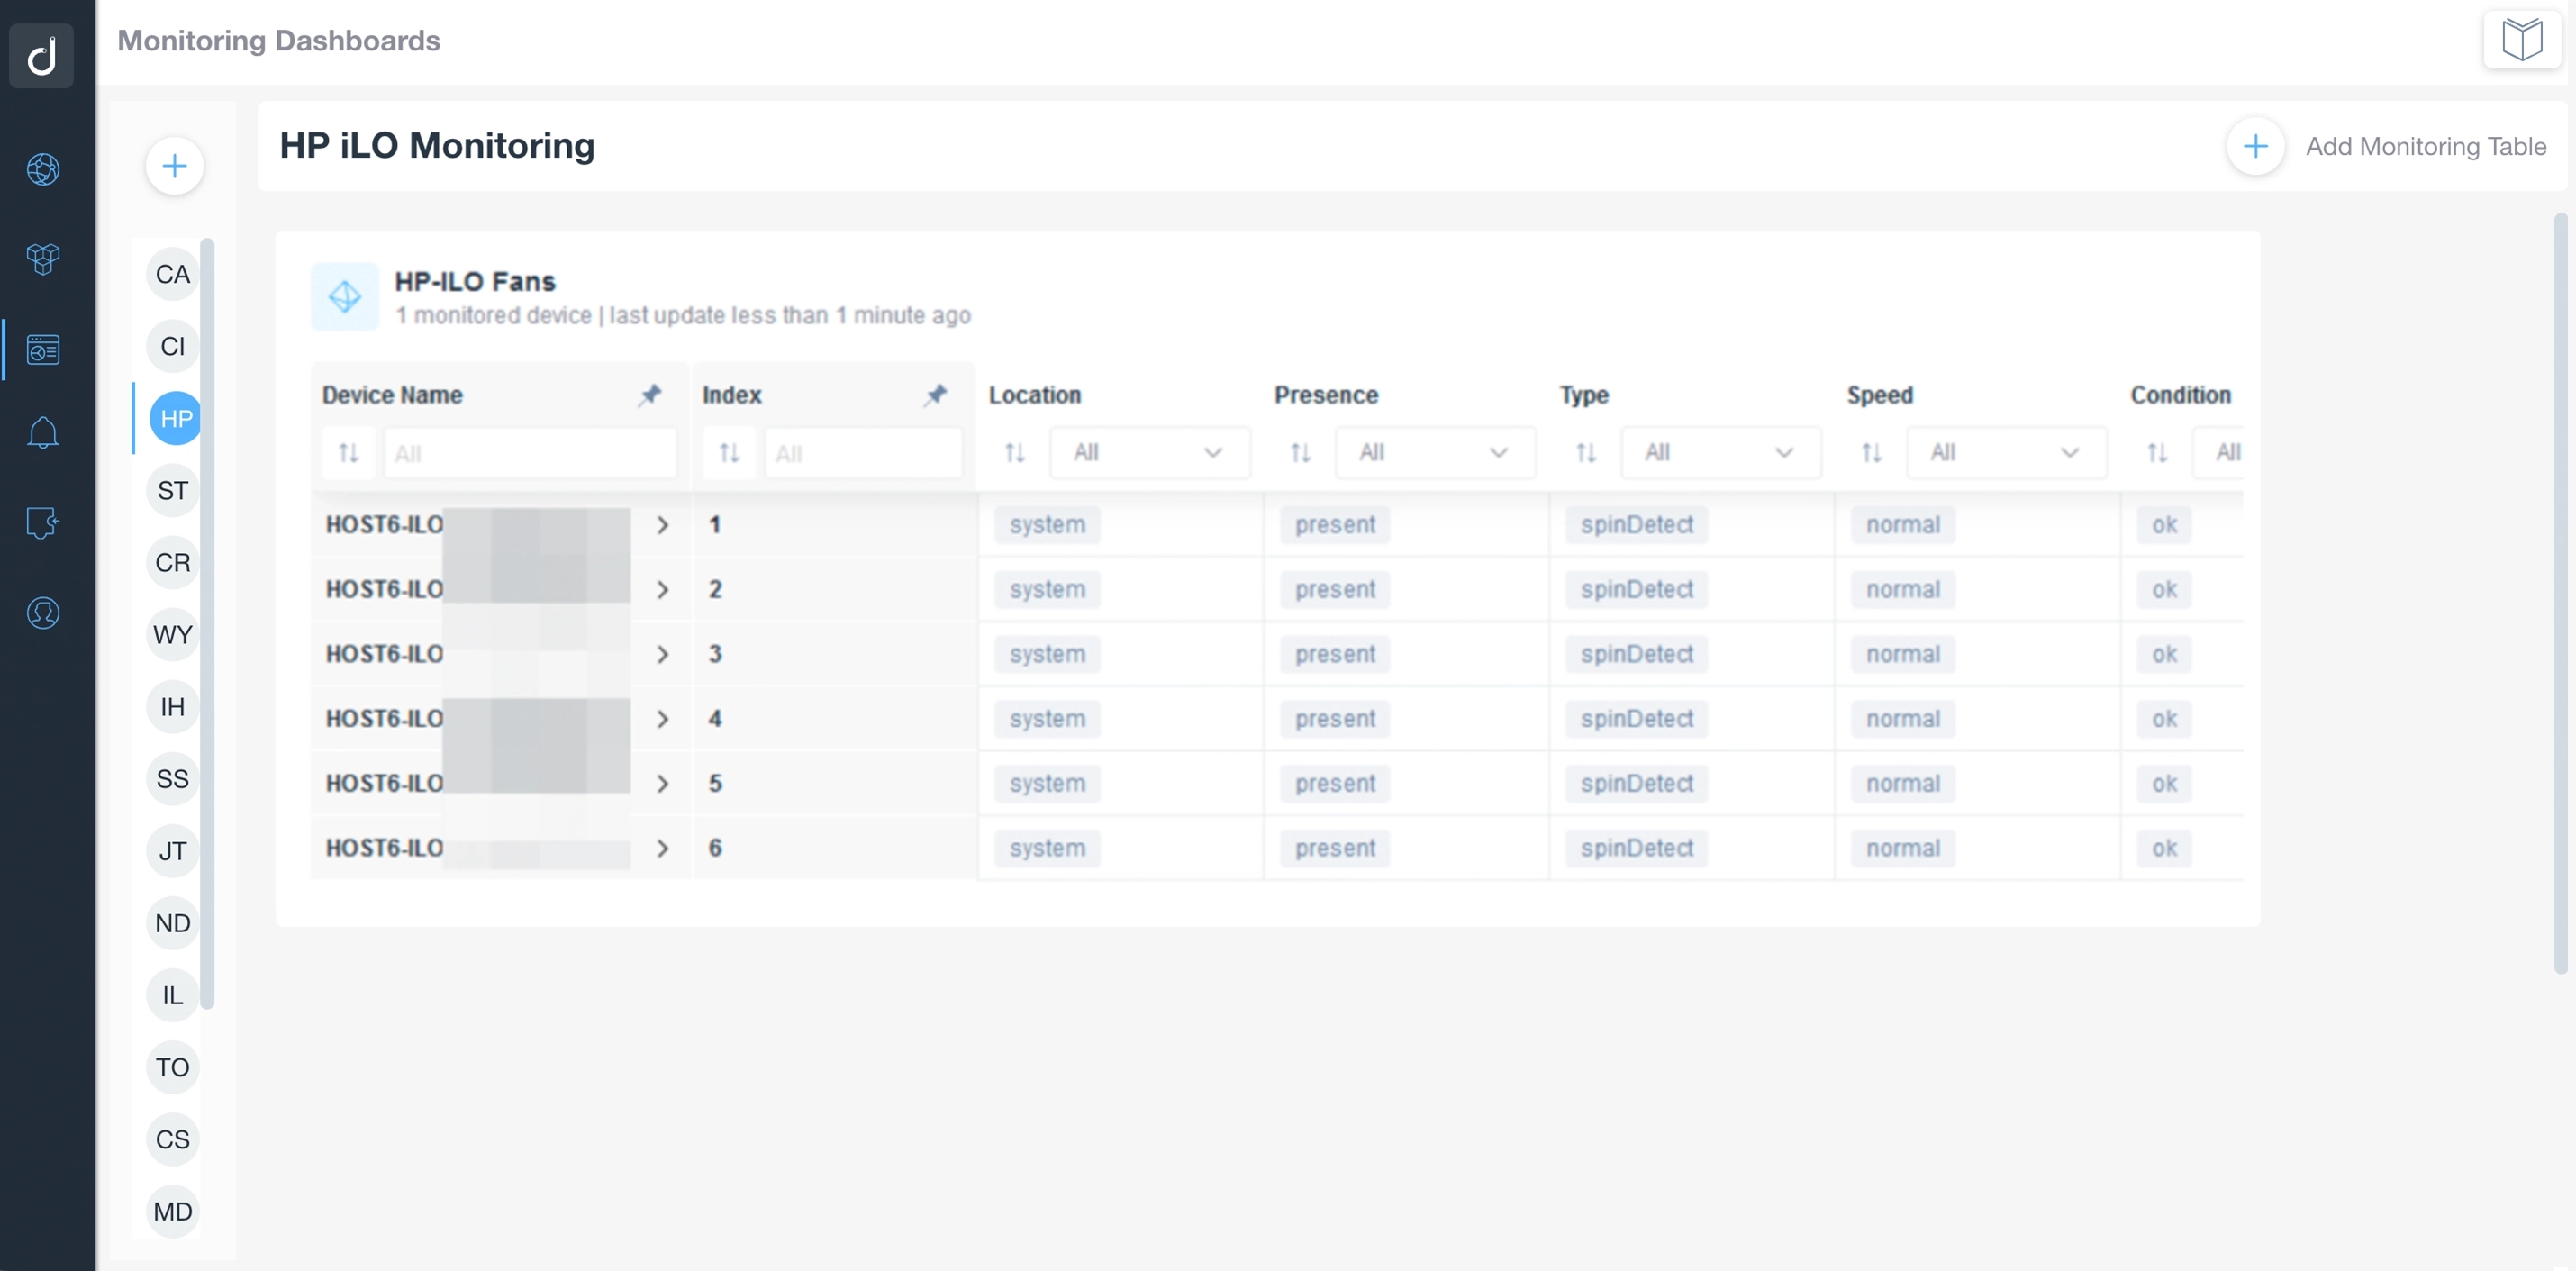Viewport: 2576px width, 1271px height.
Task: Click the CI sidebar navigation icon
Action: coord(173,347)
